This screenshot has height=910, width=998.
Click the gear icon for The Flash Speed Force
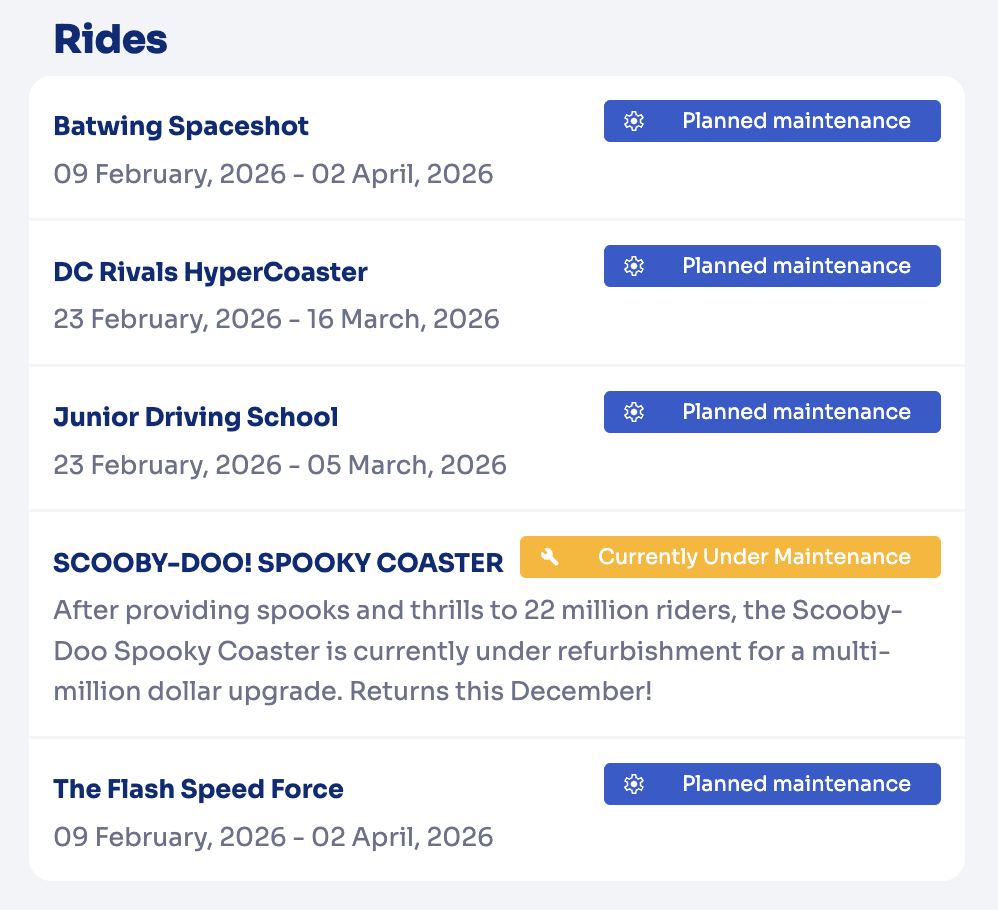[x=633, y=784]
